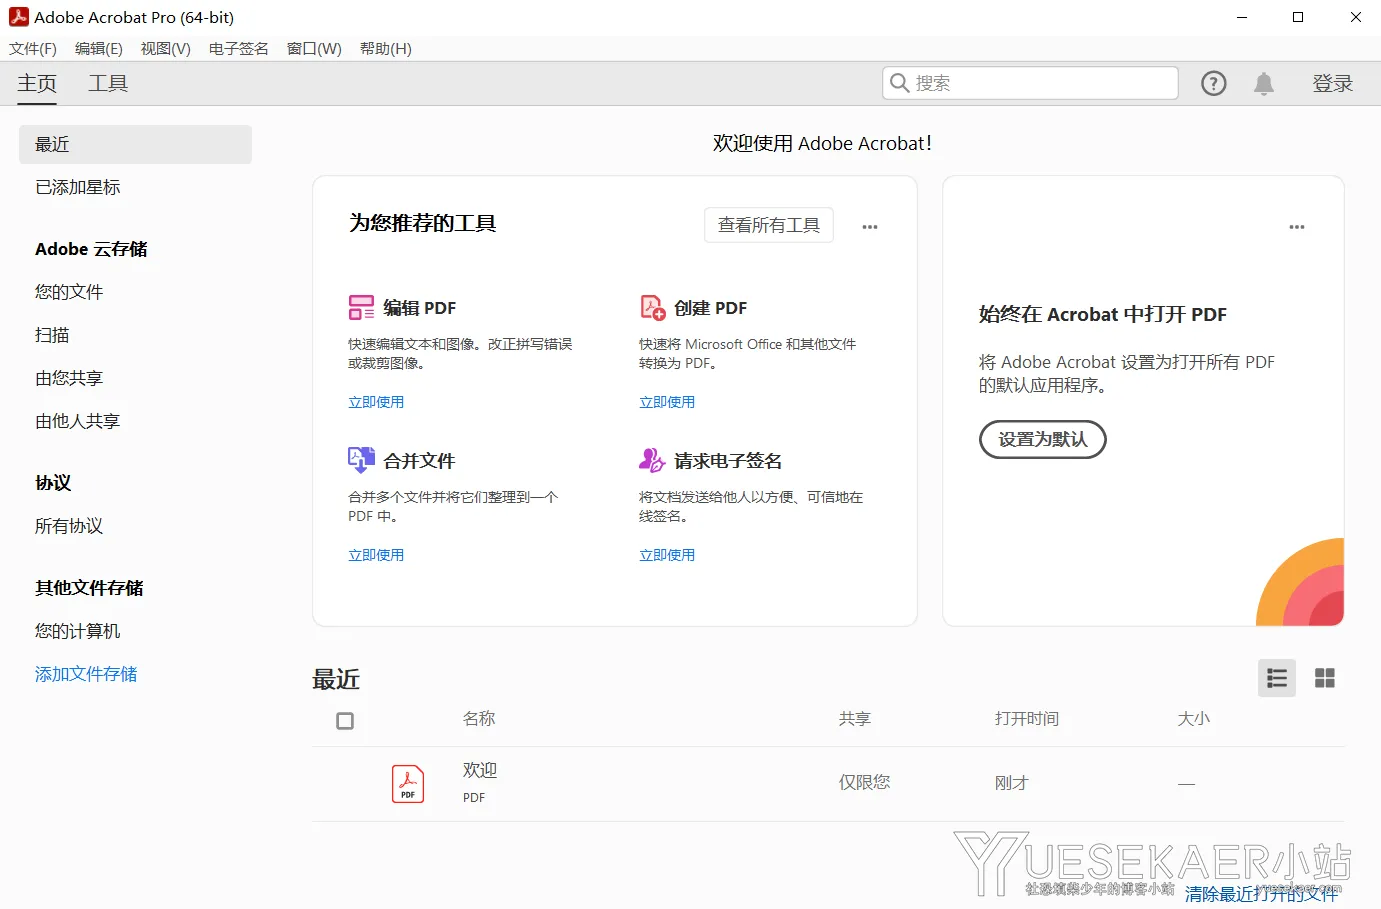Open more options in default PDF card
The height and width of the screenshot is (909, 1381).
click(1297, 227)
